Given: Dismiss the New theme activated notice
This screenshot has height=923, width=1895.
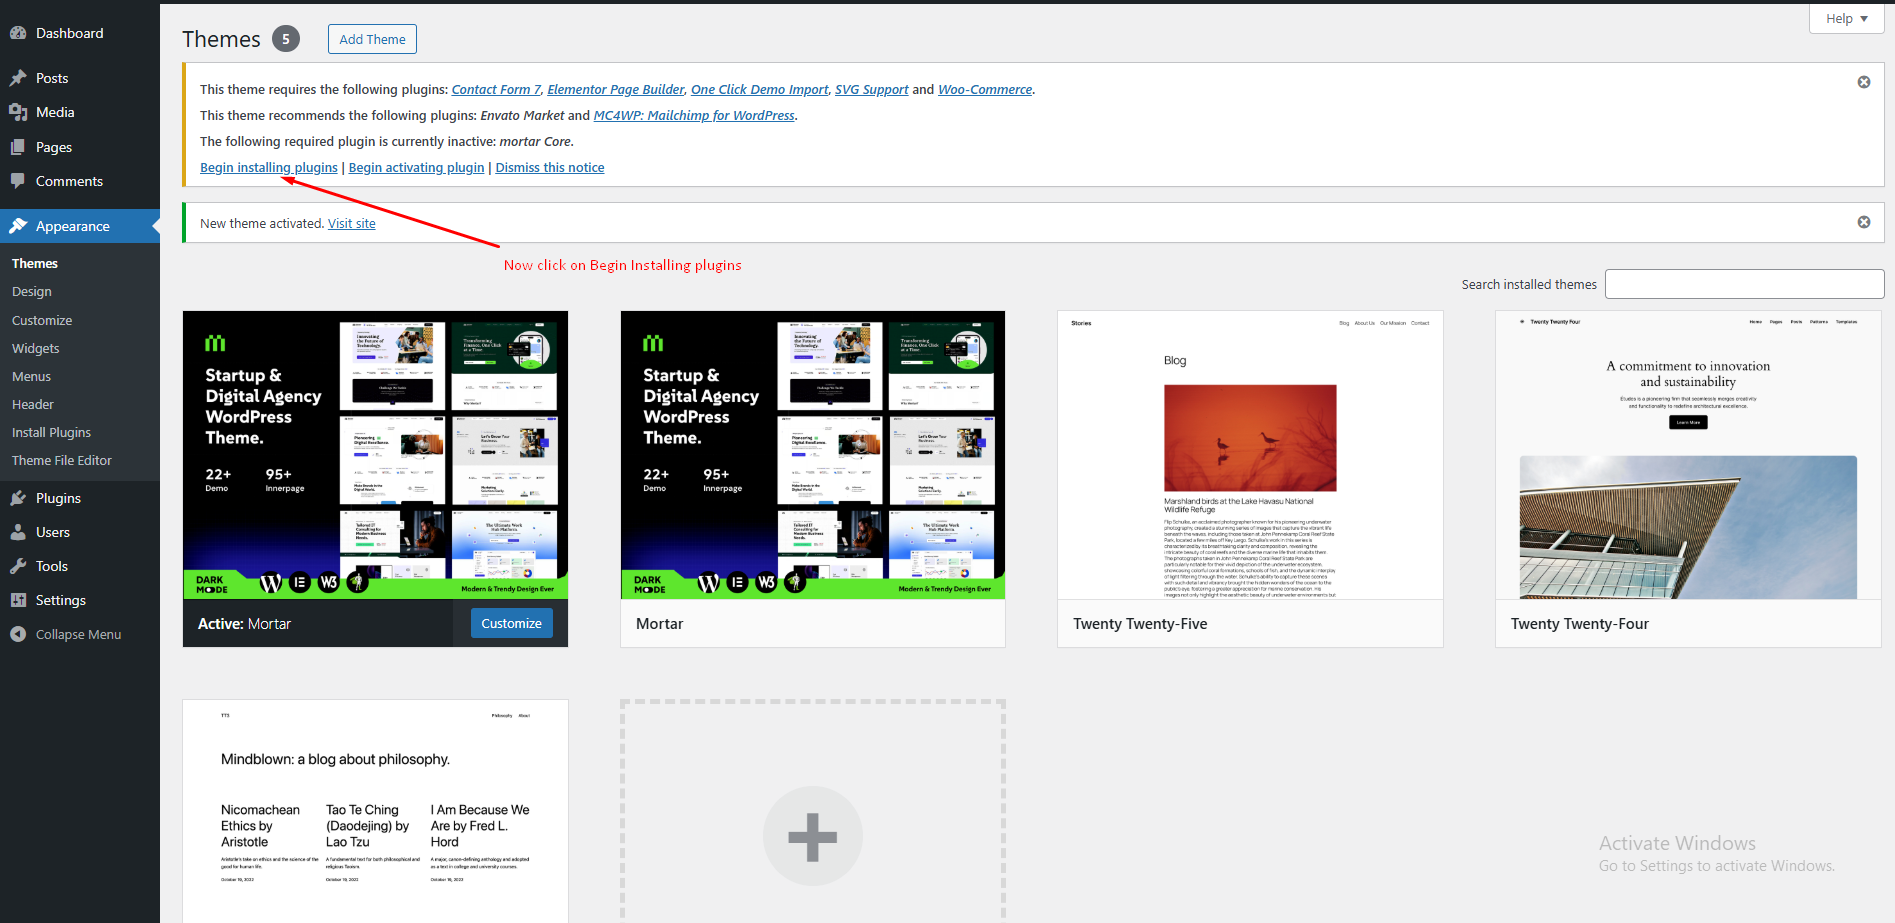Looking at the screenshot, I should click(1864, 222).
